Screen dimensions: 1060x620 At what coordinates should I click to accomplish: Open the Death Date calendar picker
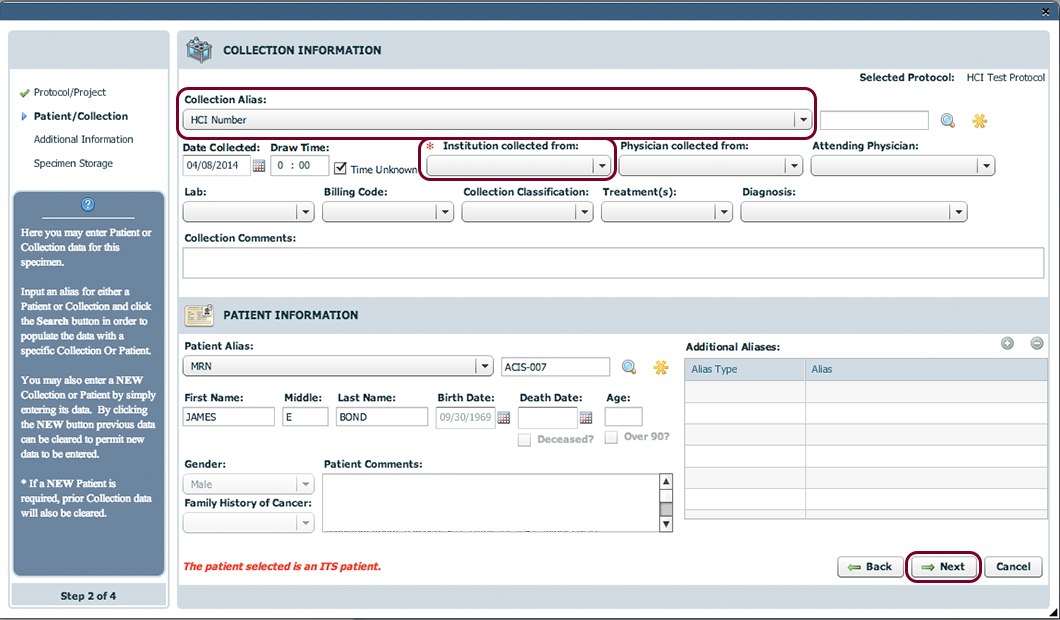586,417
